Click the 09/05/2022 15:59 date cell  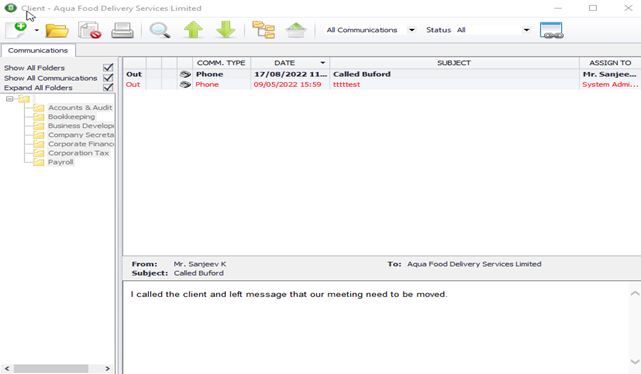pos(290,84)
